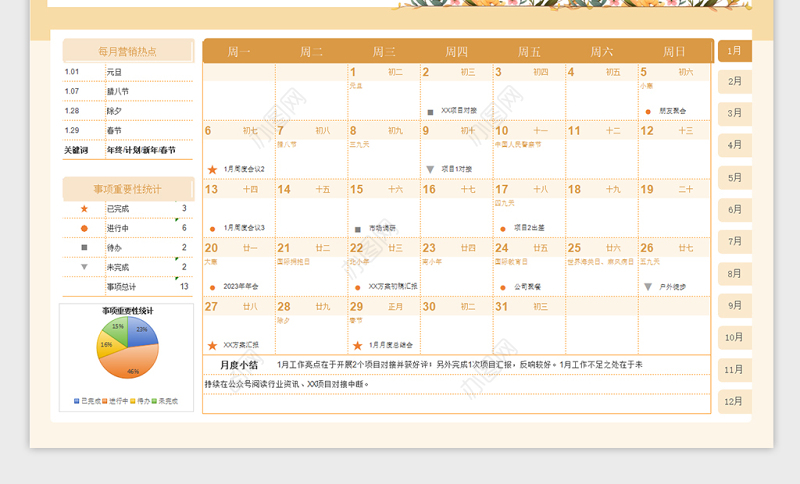Click the orange circle icon beside 进行中

click(84, 228)
